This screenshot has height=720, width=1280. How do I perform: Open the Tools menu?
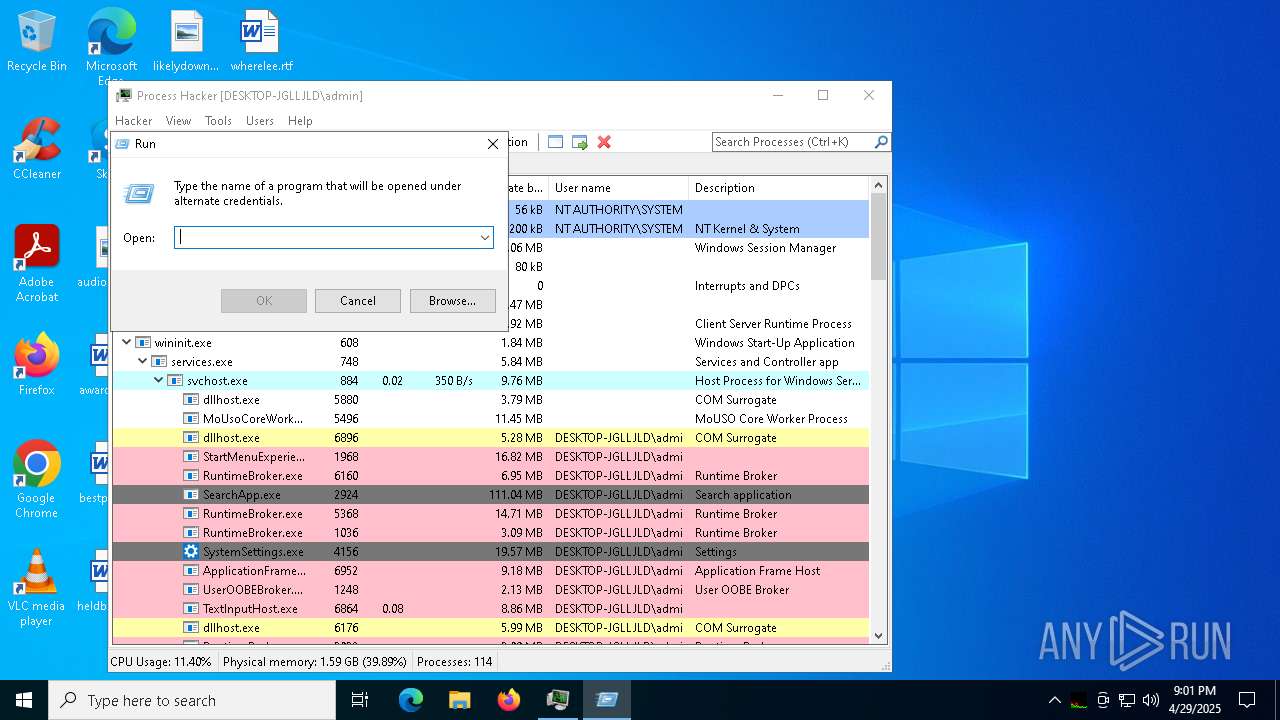pos(218,121)
